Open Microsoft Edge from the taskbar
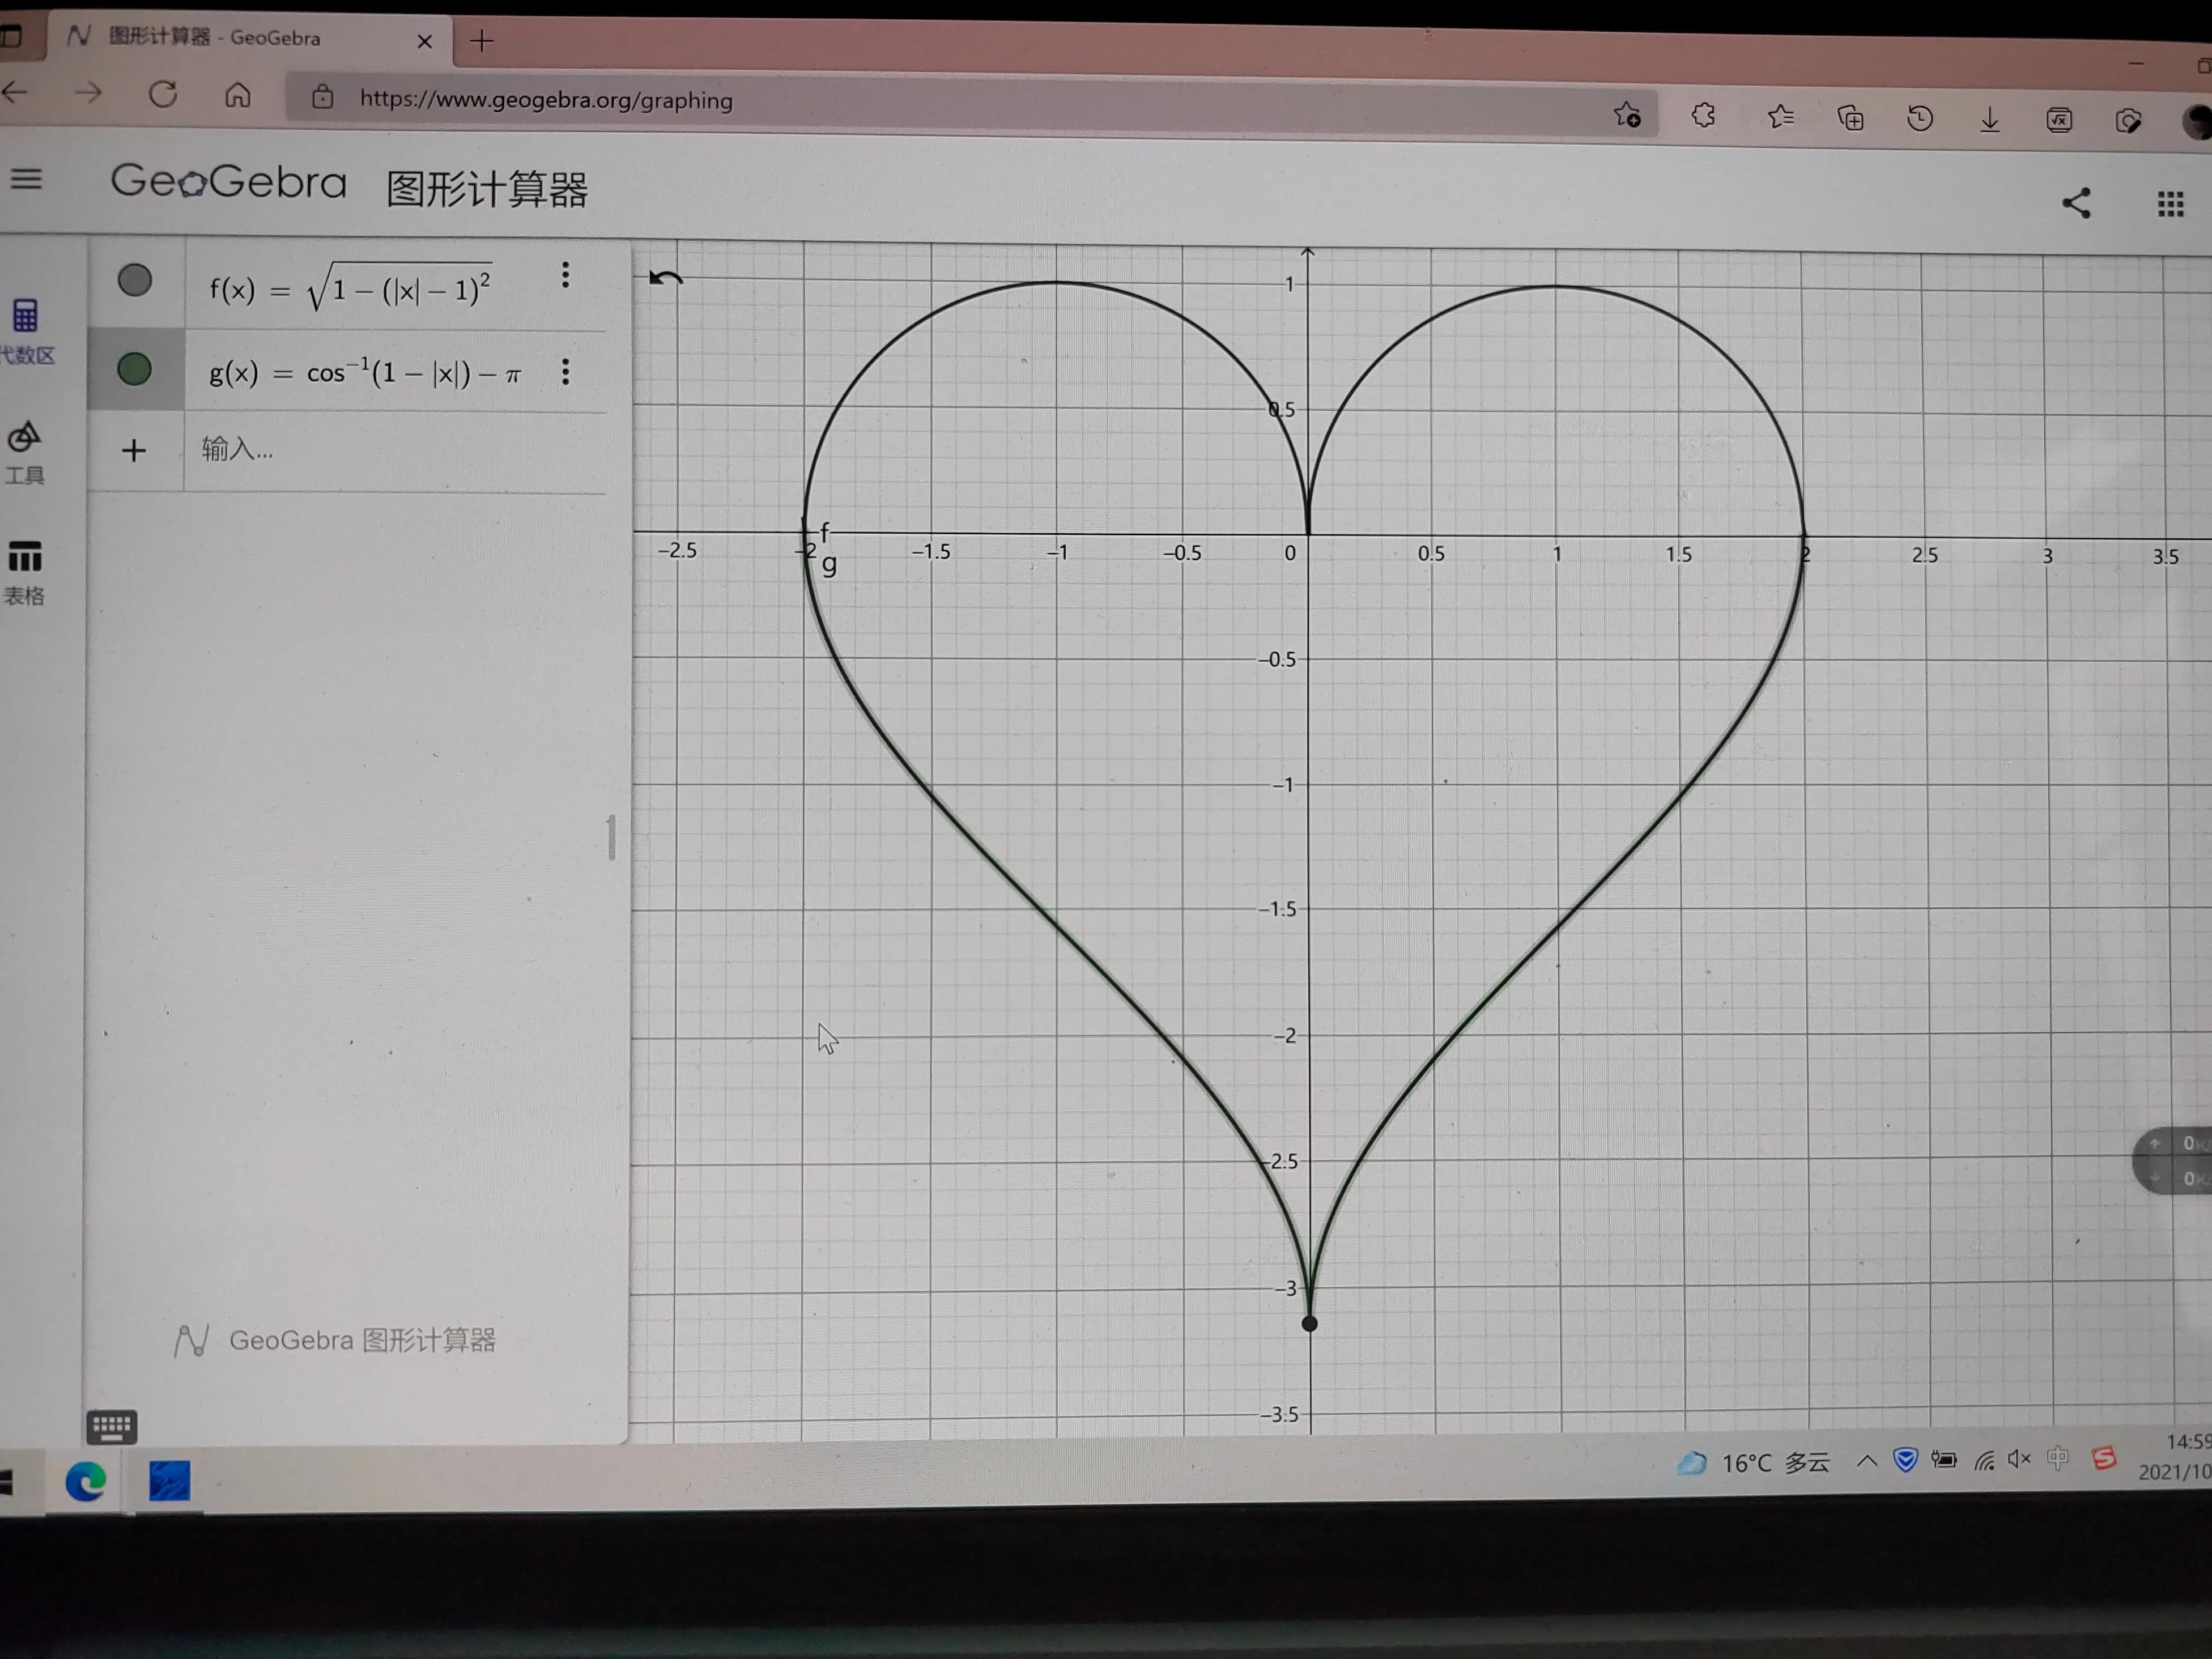 (86, 1481)
